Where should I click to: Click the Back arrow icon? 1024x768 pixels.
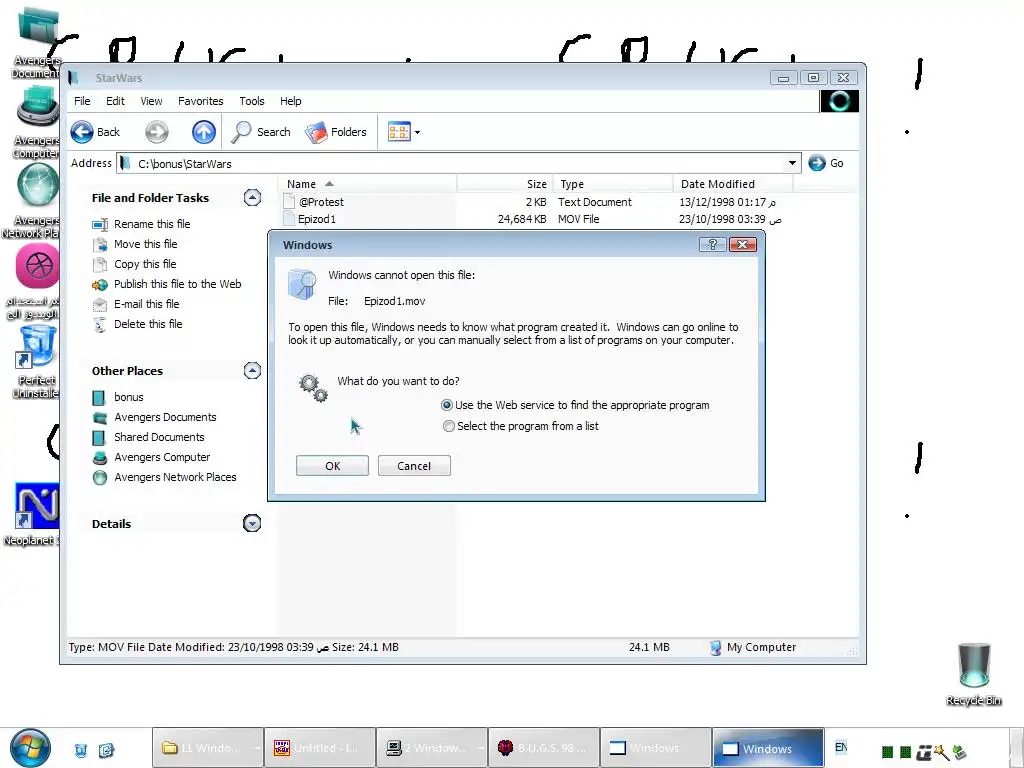click(82, 132)
